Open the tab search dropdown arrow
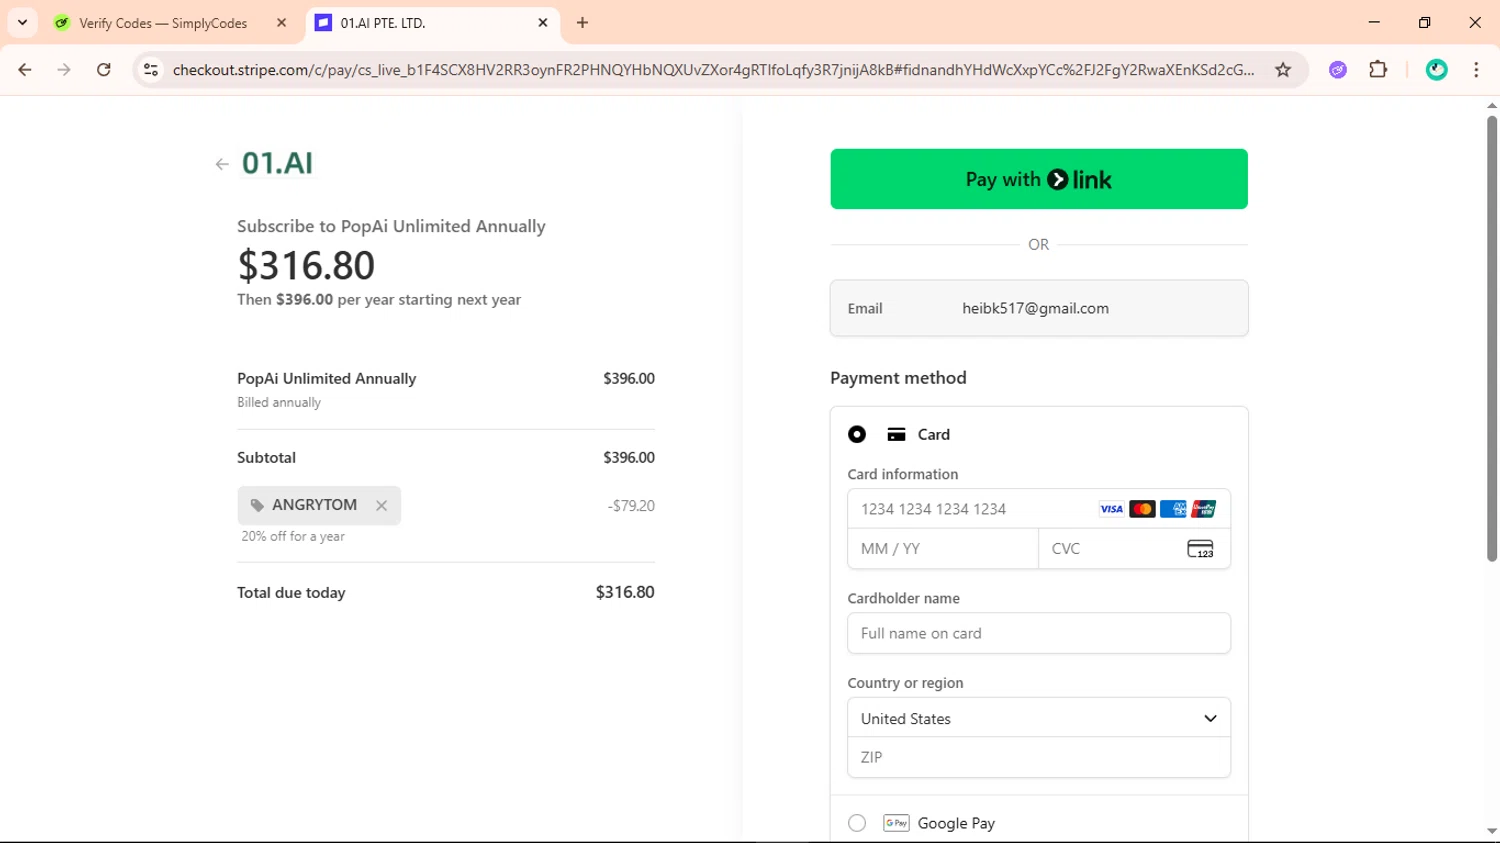Screen dimensions: 1500x843 pyautogui.click(x=22, y=23)
